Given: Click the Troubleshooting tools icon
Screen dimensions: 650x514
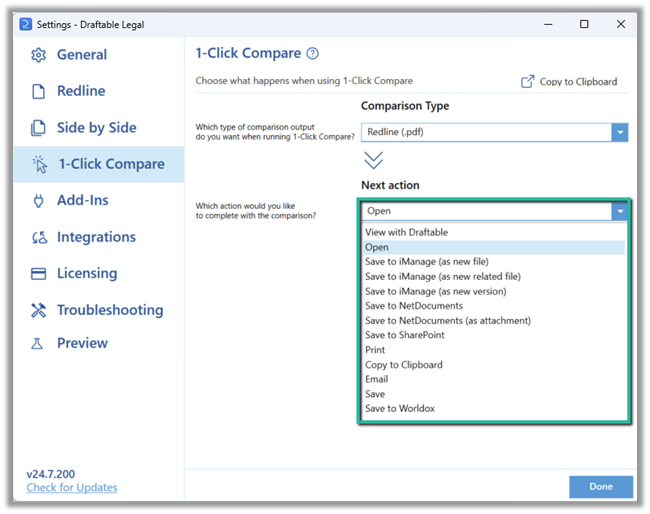Looking at the screenshot, I should [x=39, y=310].
